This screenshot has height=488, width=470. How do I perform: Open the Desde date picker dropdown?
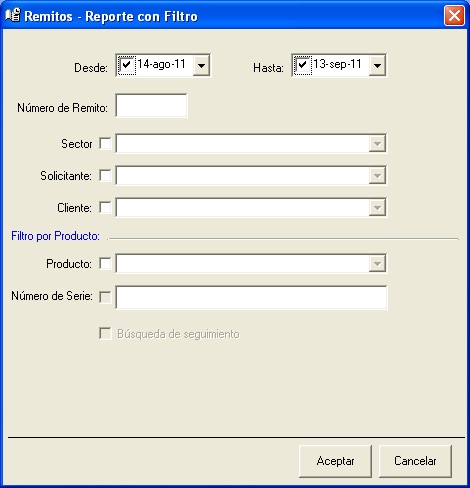point(201,65)
